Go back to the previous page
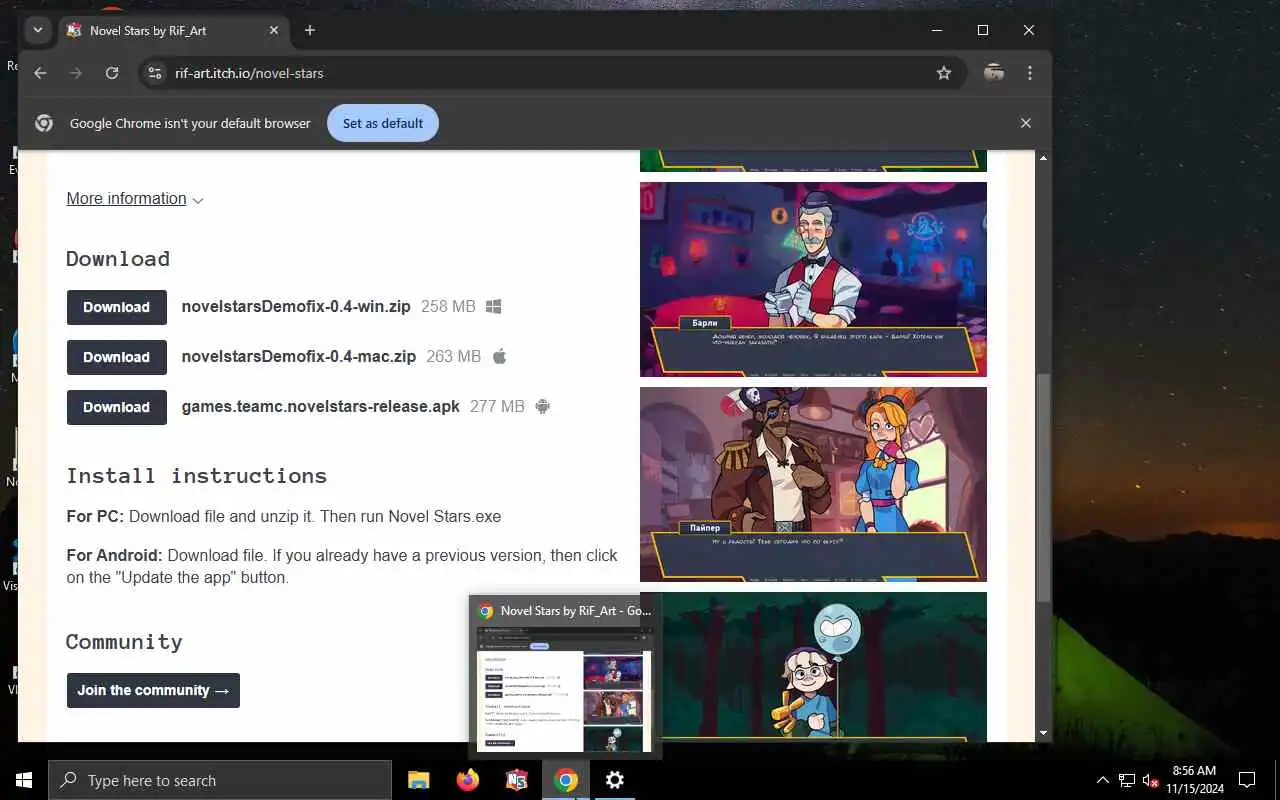This screenshot has height=800, width=1280. click(40, 73)
